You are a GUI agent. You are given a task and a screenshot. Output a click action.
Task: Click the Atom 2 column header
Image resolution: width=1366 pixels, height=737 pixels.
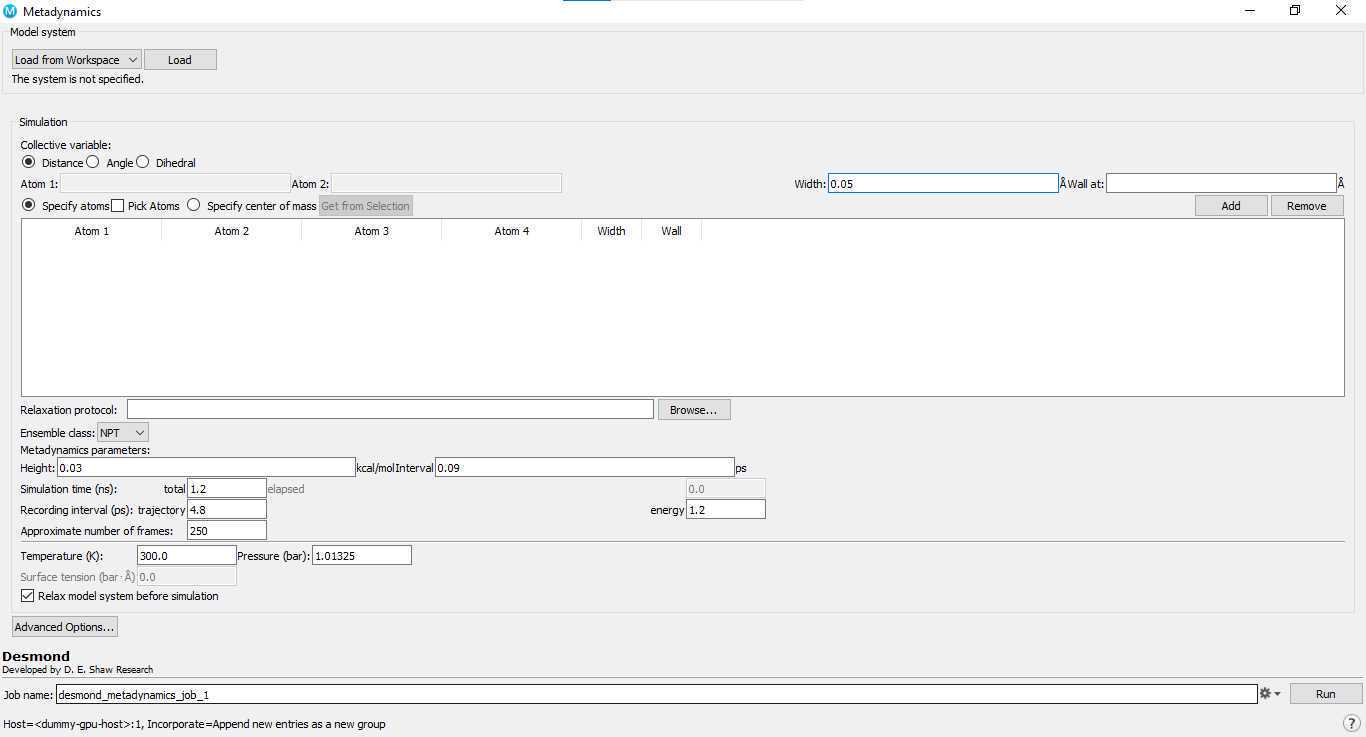click(x=232, y=231)
